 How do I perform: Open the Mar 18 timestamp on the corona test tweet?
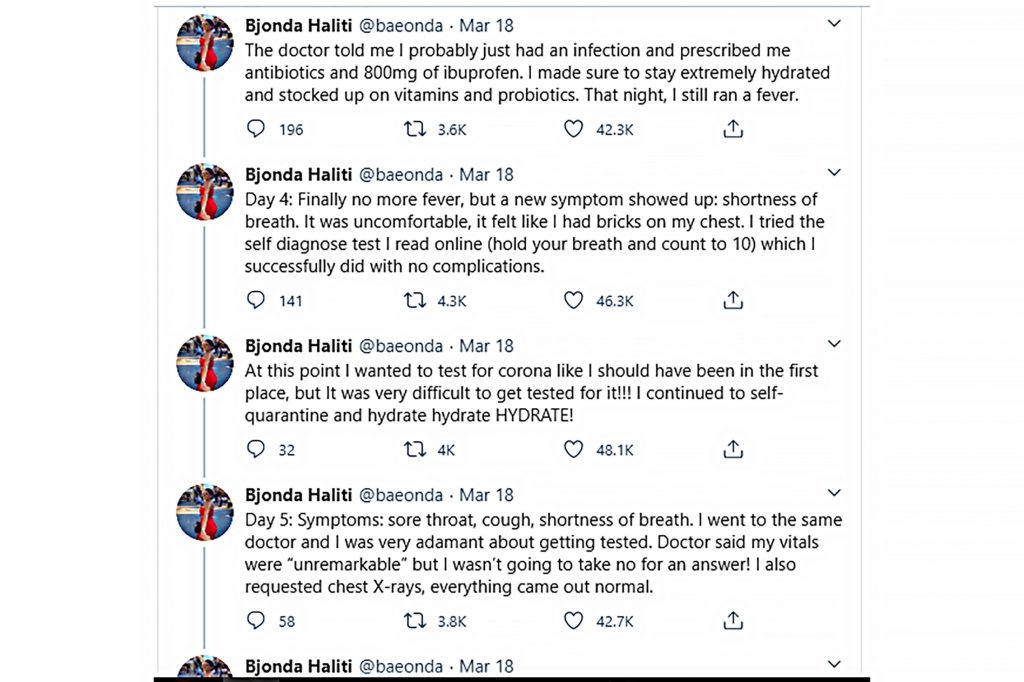[x=487, y=346]
